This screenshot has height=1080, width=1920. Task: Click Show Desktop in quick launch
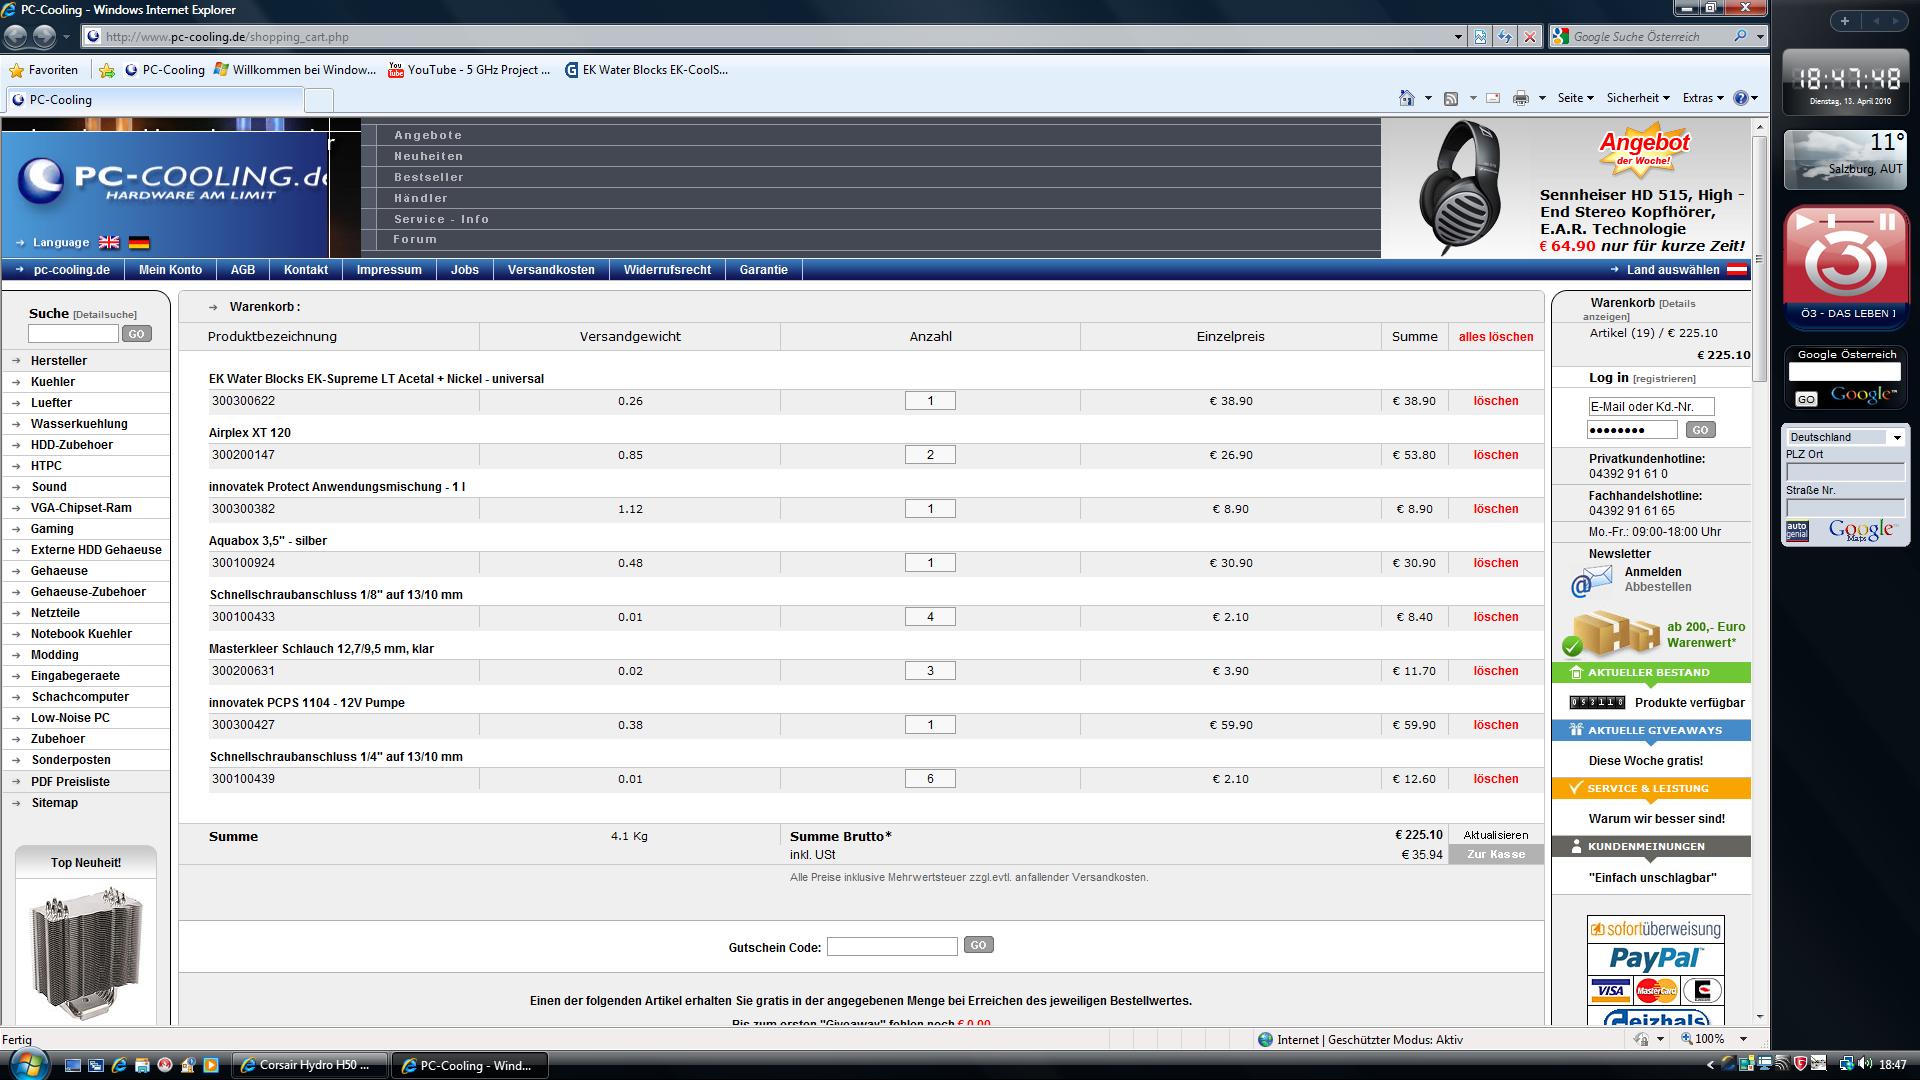[73, 1066]
